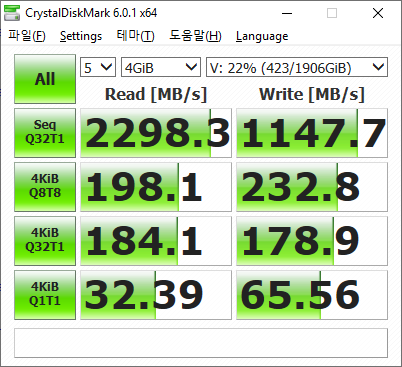The width and height of the screenshot is (402, 367).
Task: Expand the V: drive selection dropdown
Action: click(297, 67)
